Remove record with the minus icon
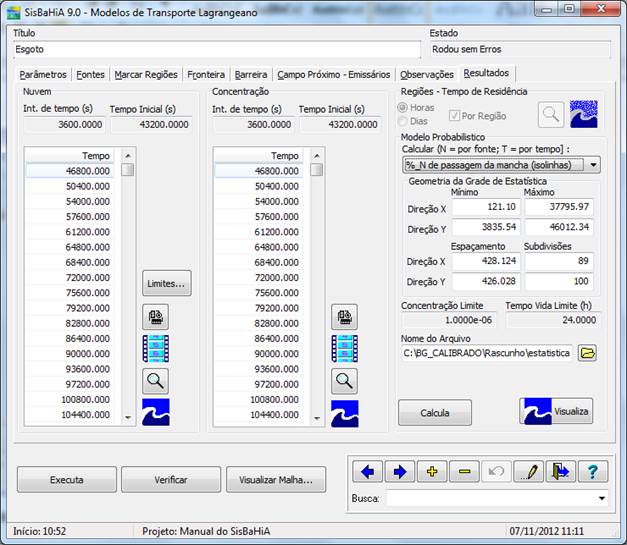Screen dimensions: 627x545 [464, 472]
